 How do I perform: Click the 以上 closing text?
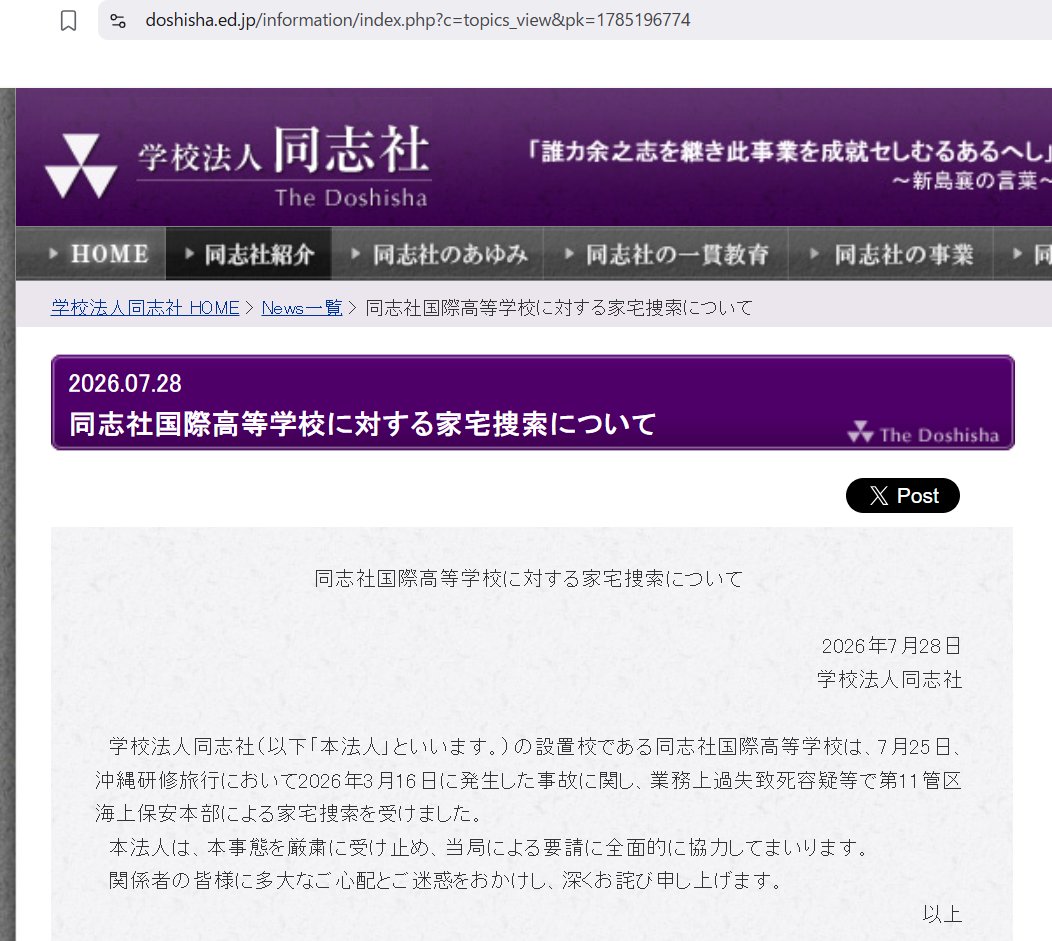(942, 914)
